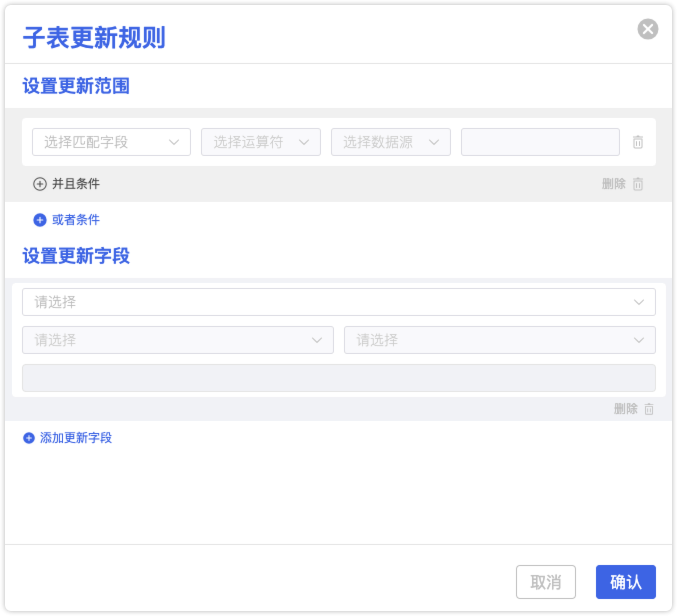Click the grey value field under update dropdowns

338,378
